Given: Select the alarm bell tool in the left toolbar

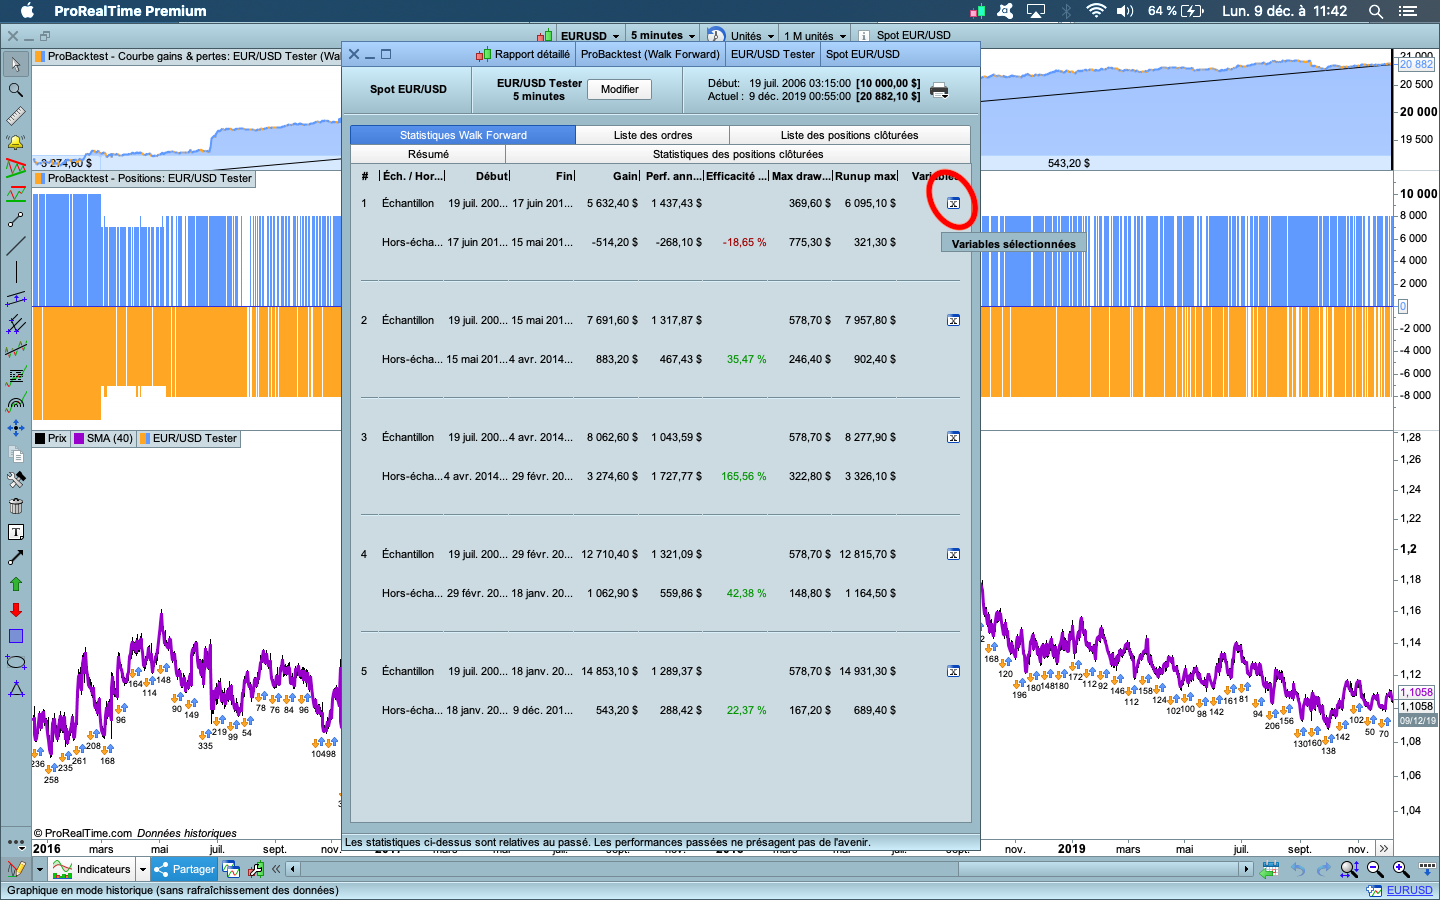Looking at the screenshot, I should pos(16,142).
